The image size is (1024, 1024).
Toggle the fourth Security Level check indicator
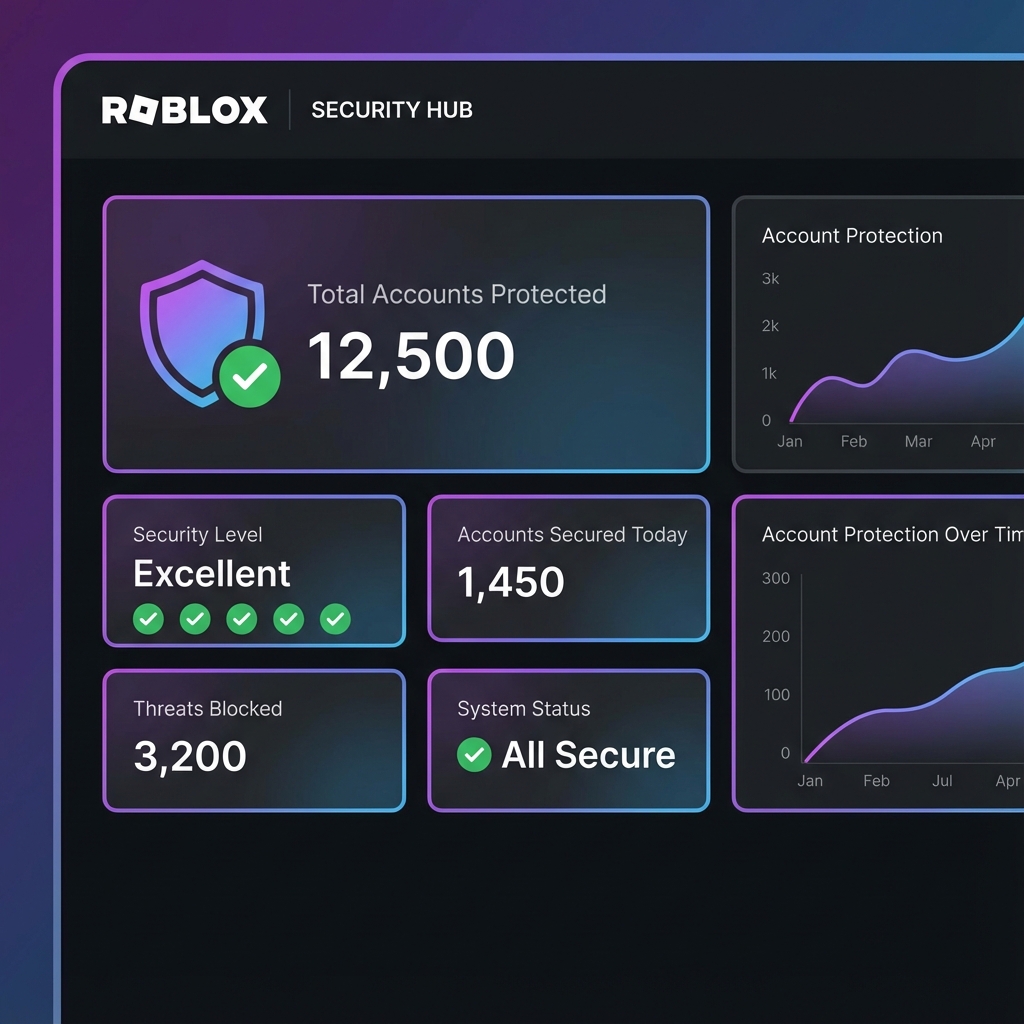[x=288, y=619]
